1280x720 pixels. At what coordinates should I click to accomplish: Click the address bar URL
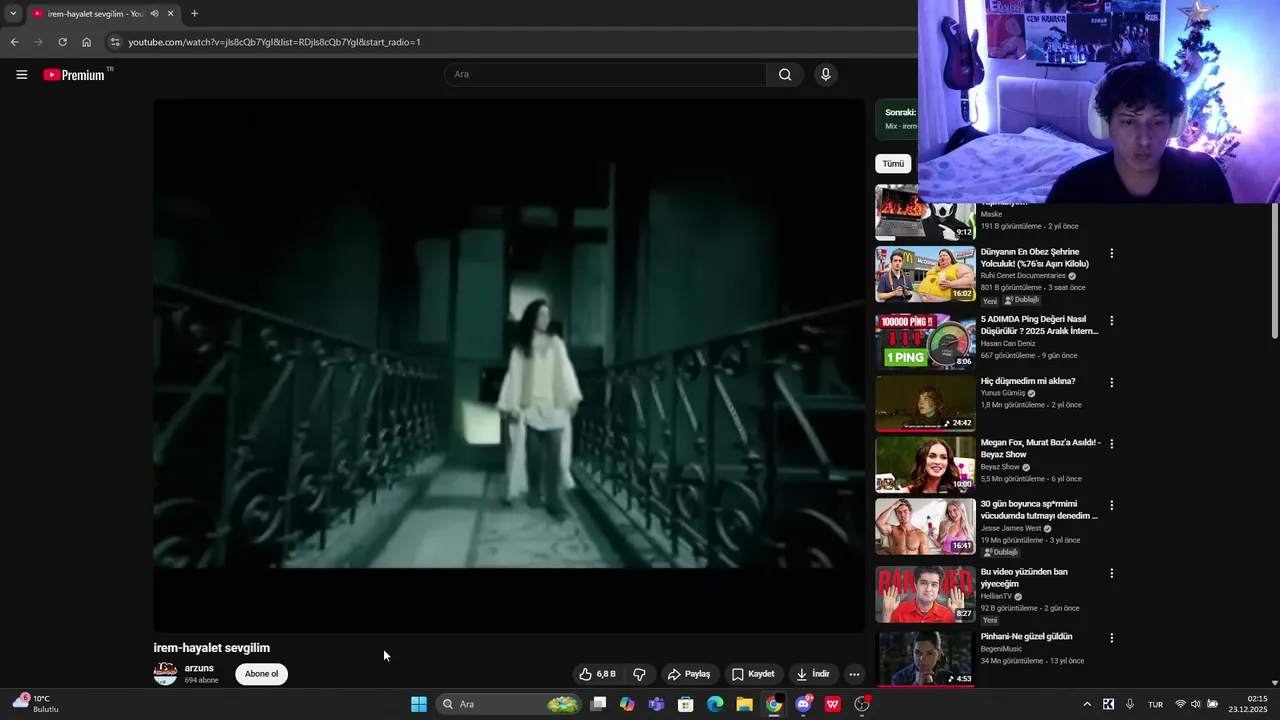pyautogui.click(x=274, y=42)
